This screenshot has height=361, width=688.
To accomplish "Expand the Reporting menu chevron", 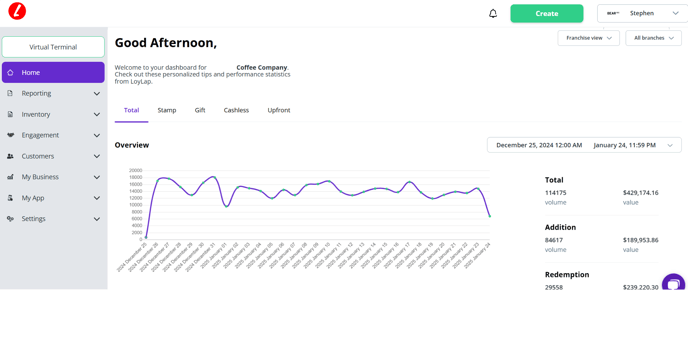I will pyautogui.click(x=97, y=93).
